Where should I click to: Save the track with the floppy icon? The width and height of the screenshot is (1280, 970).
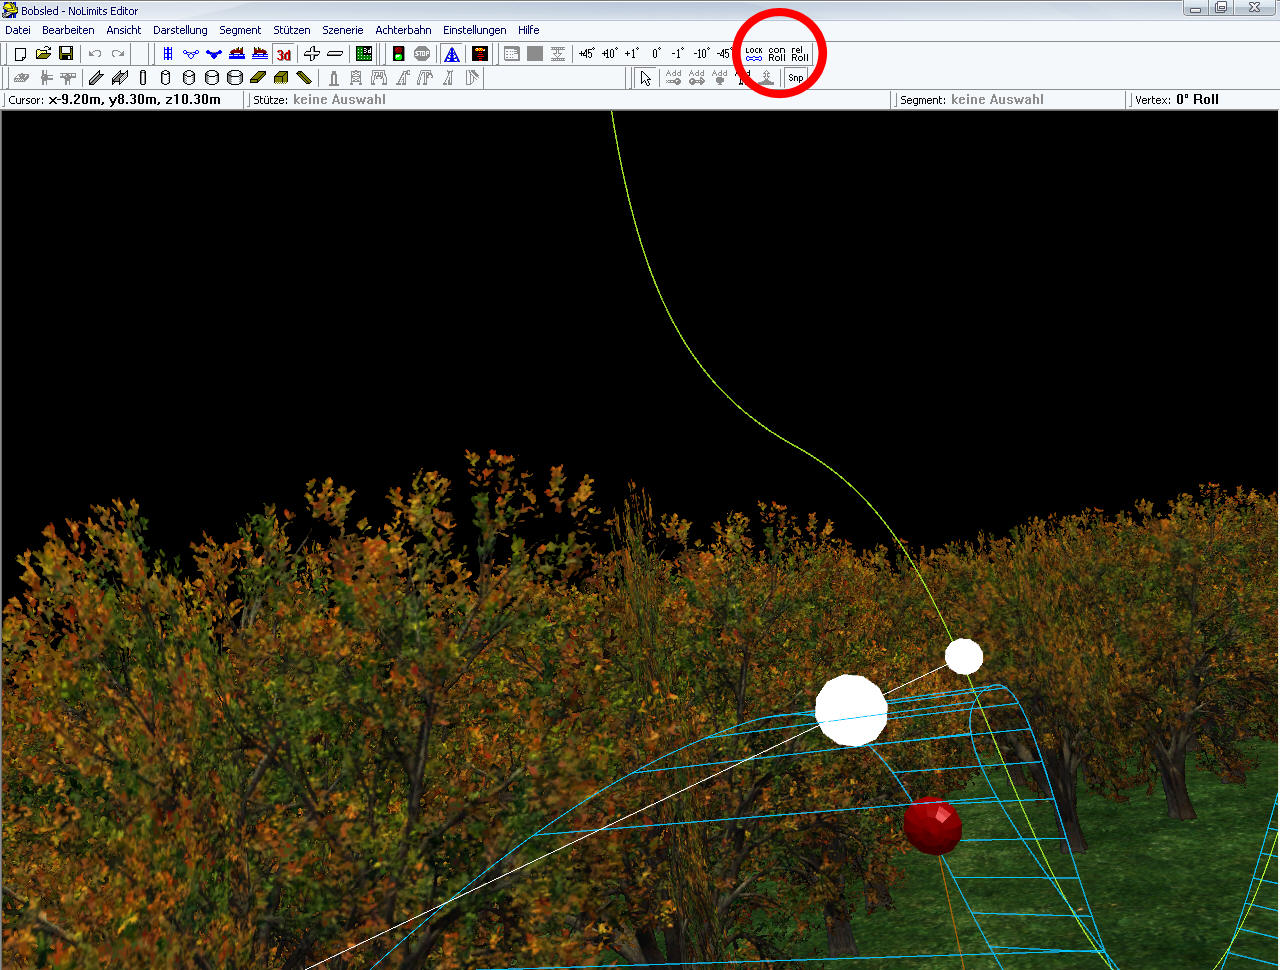point(66,54)
